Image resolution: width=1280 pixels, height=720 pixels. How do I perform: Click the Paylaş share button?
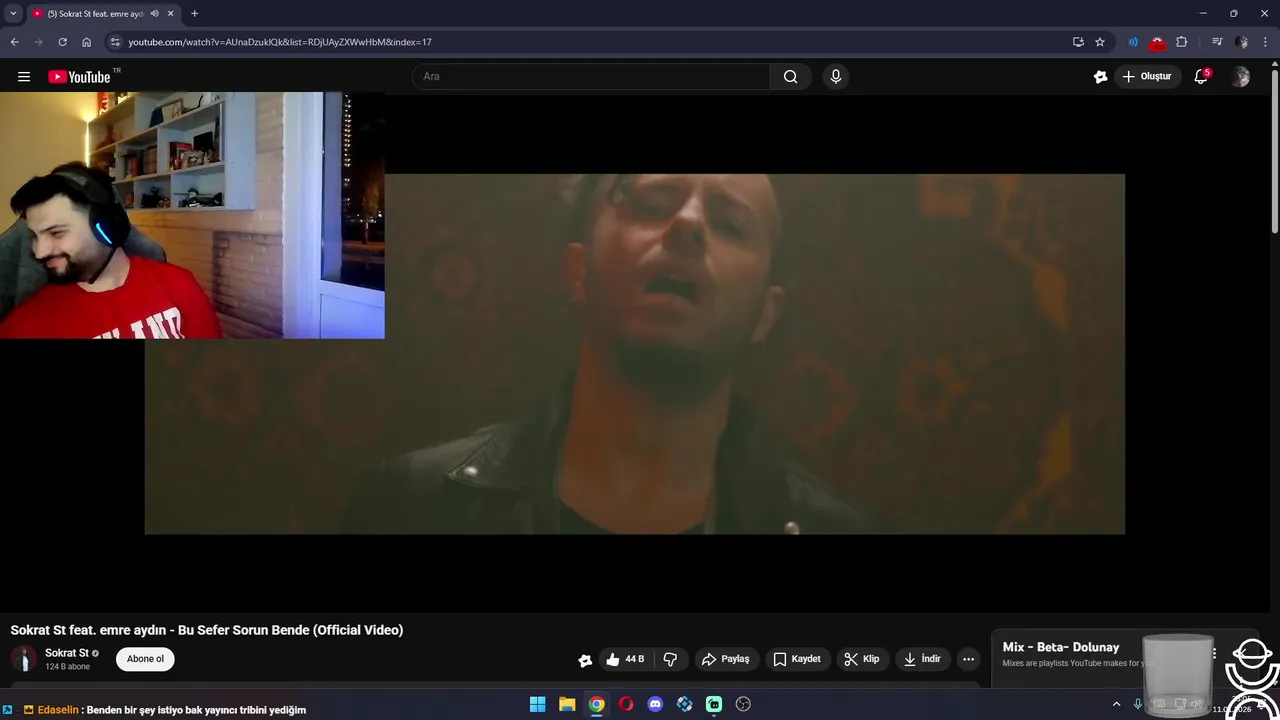(x=726, y=659)
